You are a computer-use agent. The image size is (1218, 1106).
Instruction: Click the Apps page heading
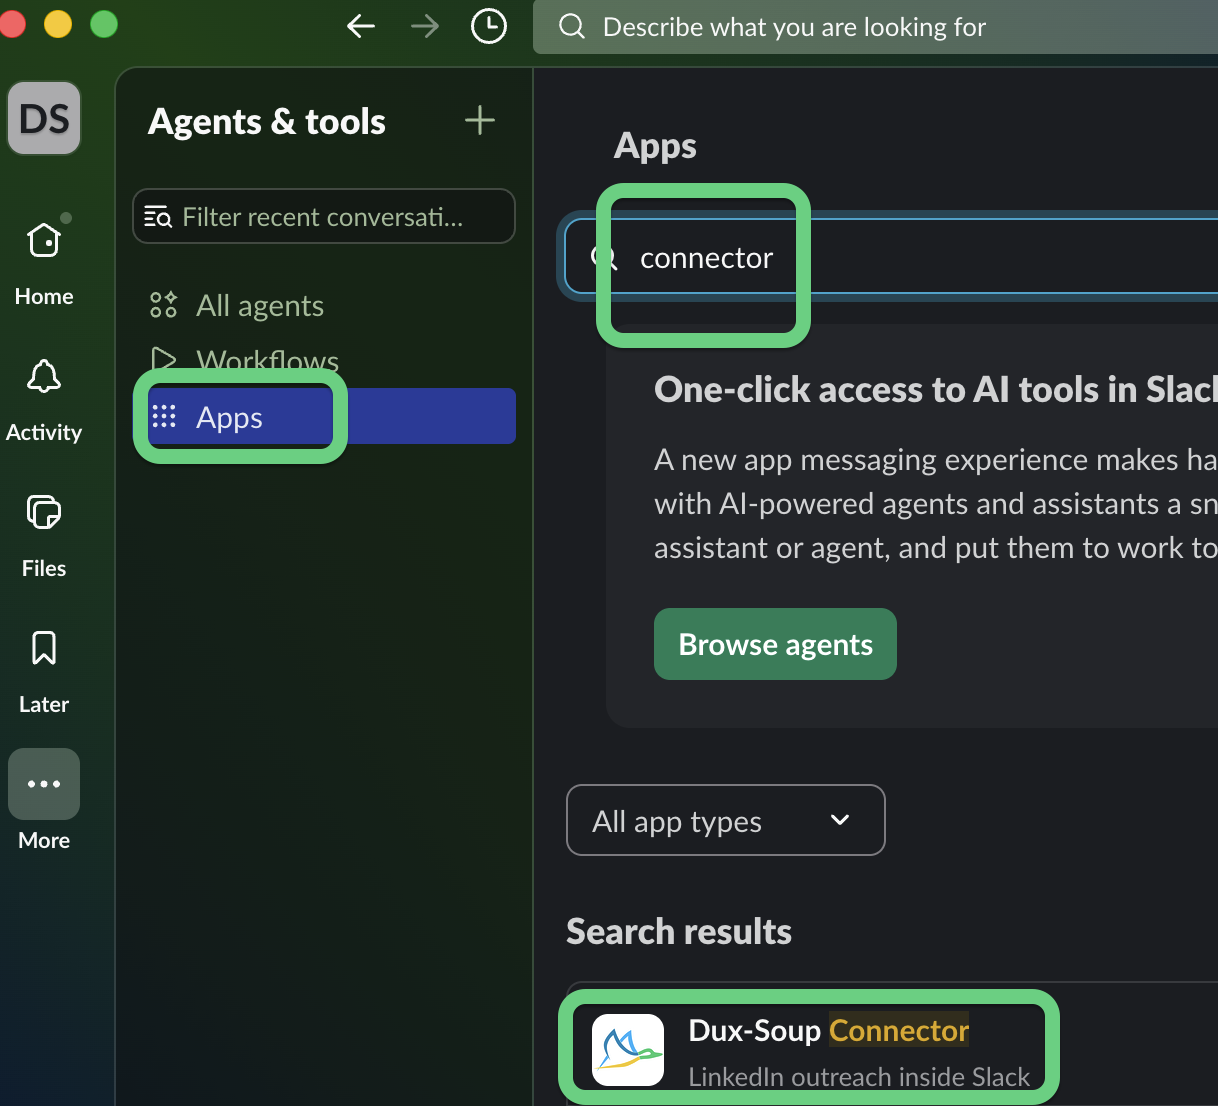tap(655, 146)
